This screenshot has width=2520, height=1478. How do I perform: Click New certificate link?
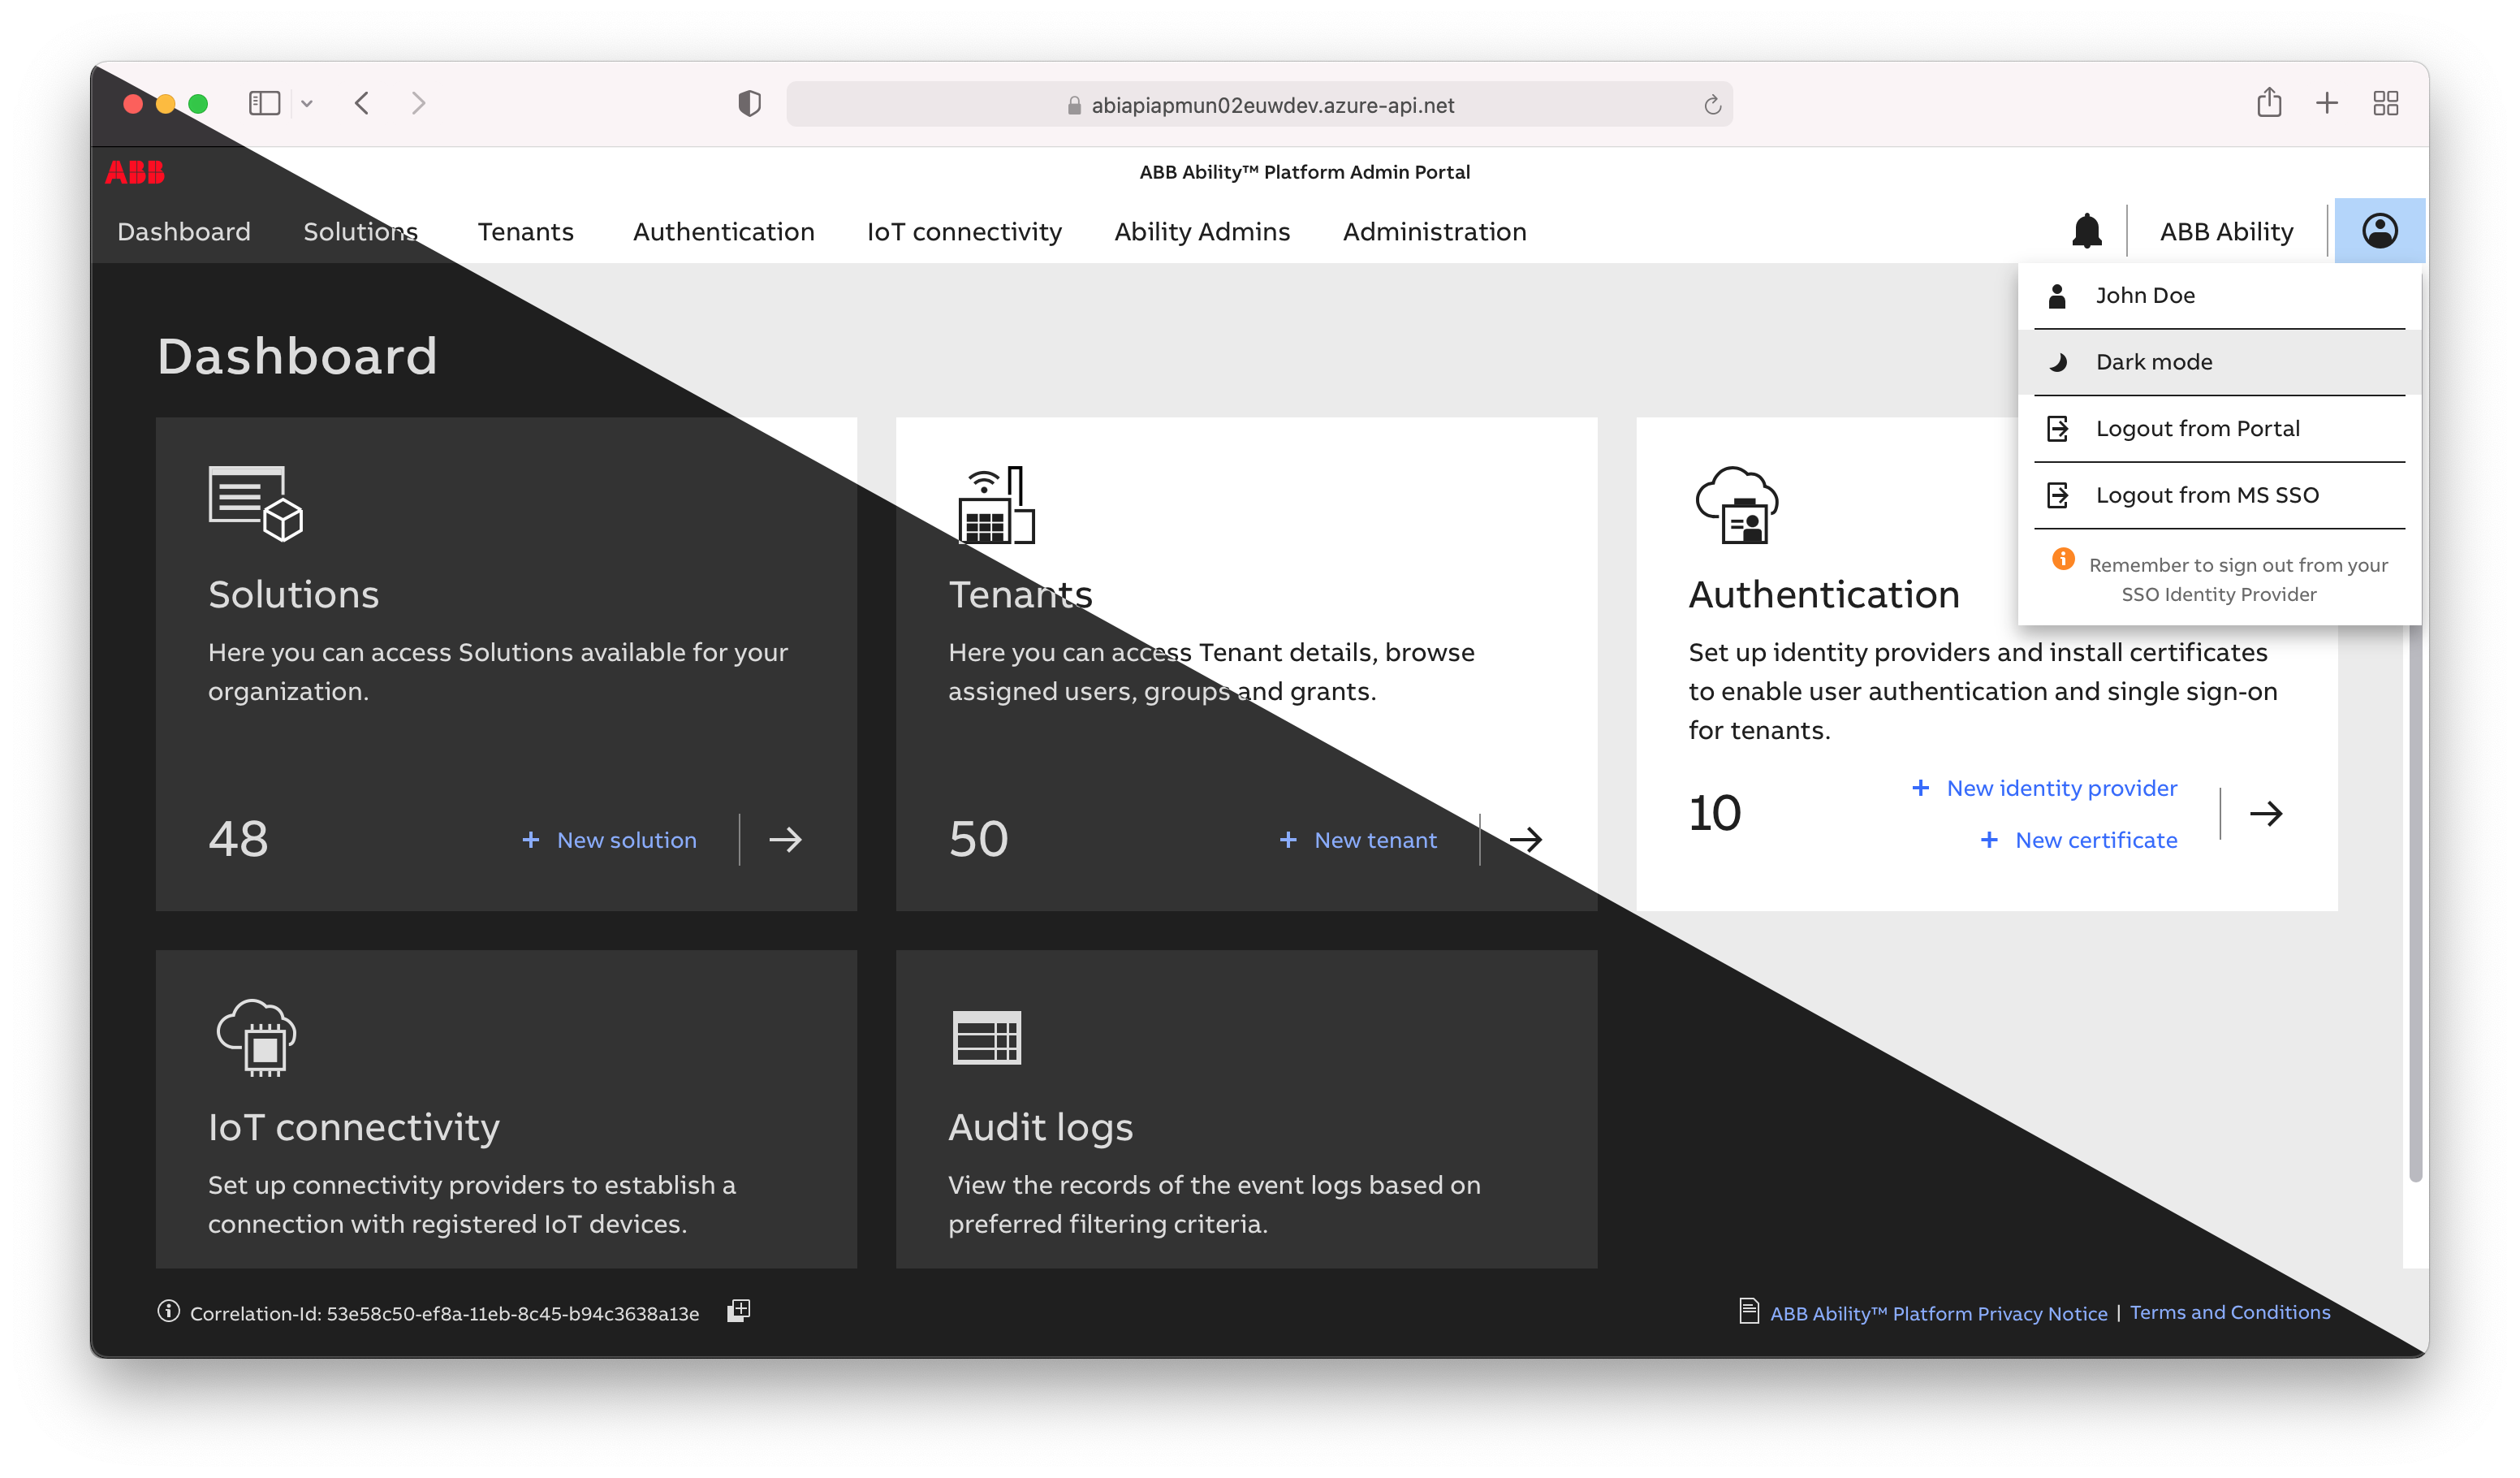[x=2078, y=840]
